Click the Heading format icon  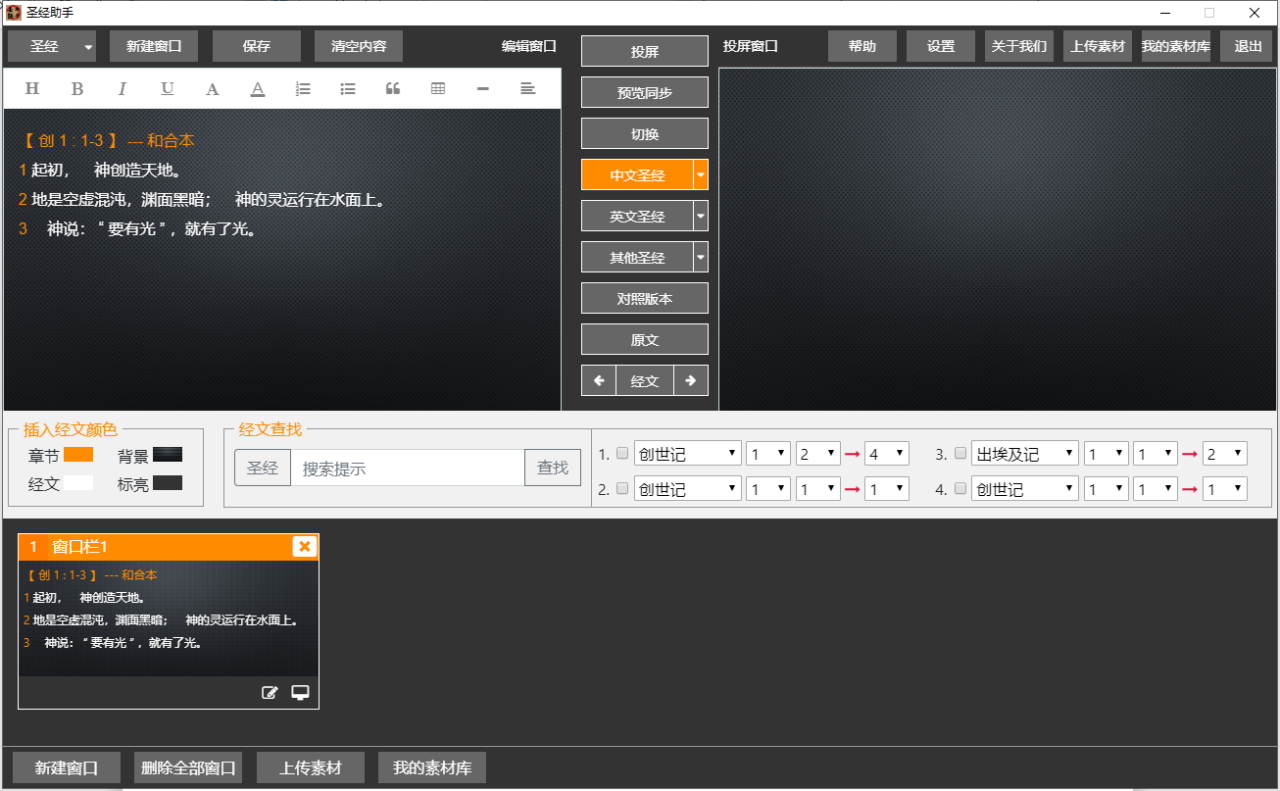point(32,89)
